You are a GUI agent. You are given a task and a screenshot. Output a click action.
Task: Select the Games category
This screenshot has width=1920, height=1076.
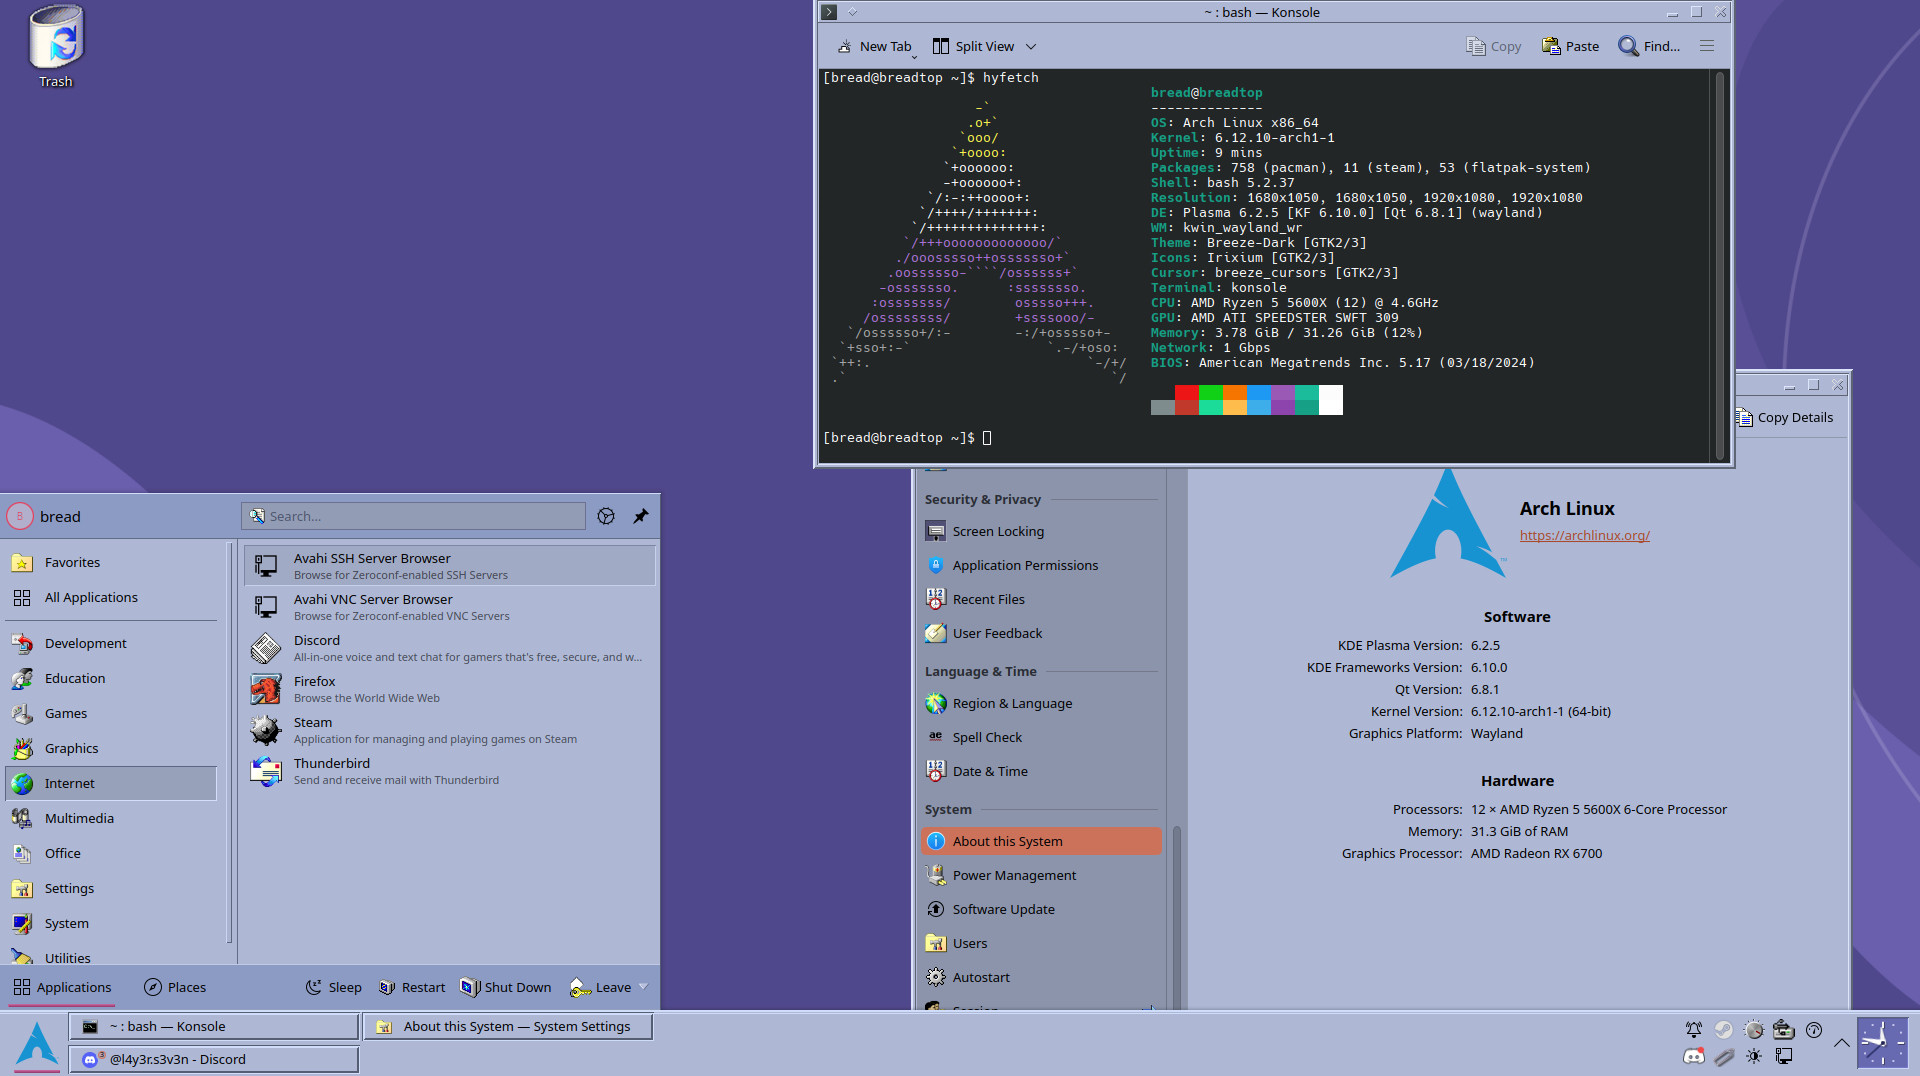coord(111,713)
